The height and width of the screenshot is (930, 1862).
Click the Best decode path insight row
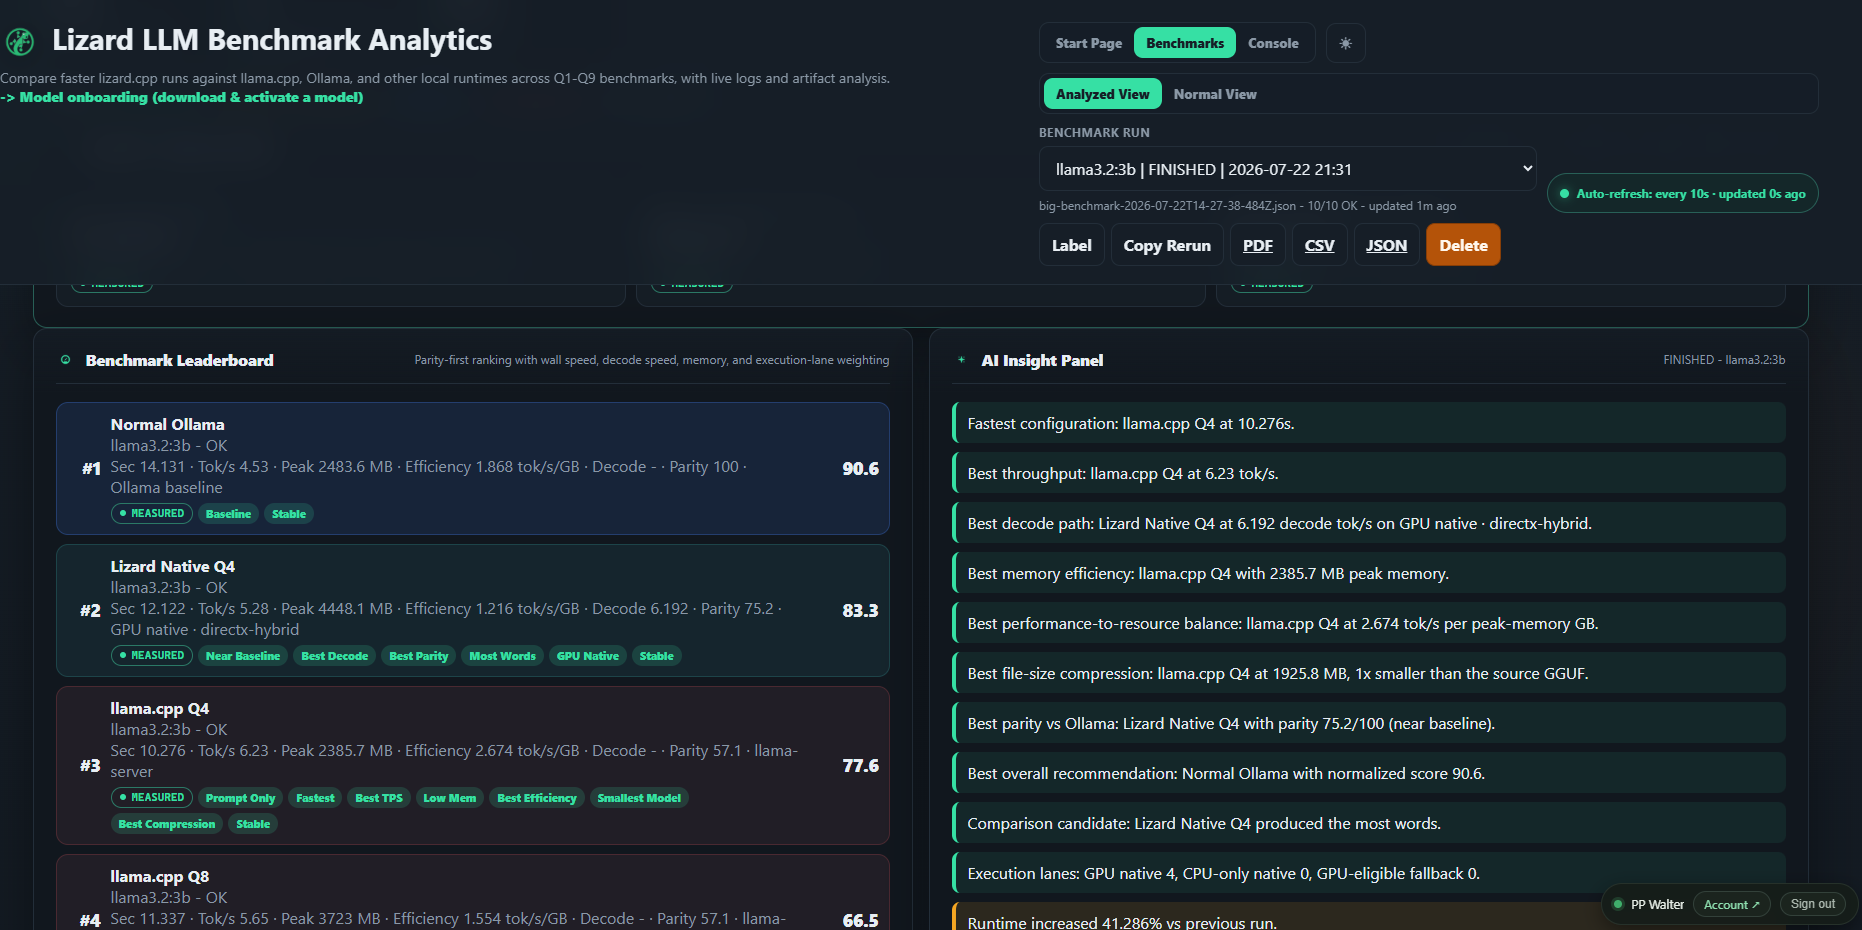pyautogui.click(x=1369, y=523)
